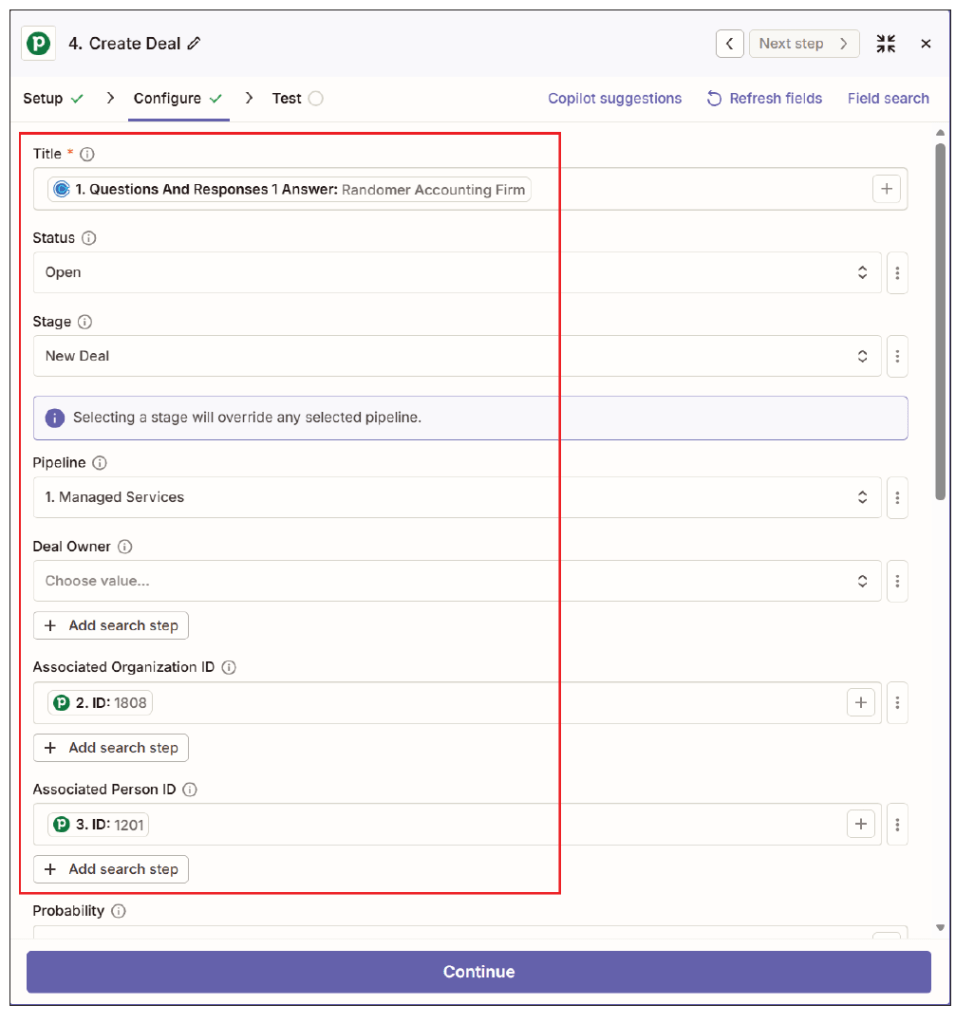Collapse the panel with shrink icon
Screen dimensions: 955x1023
click(885, 44)
